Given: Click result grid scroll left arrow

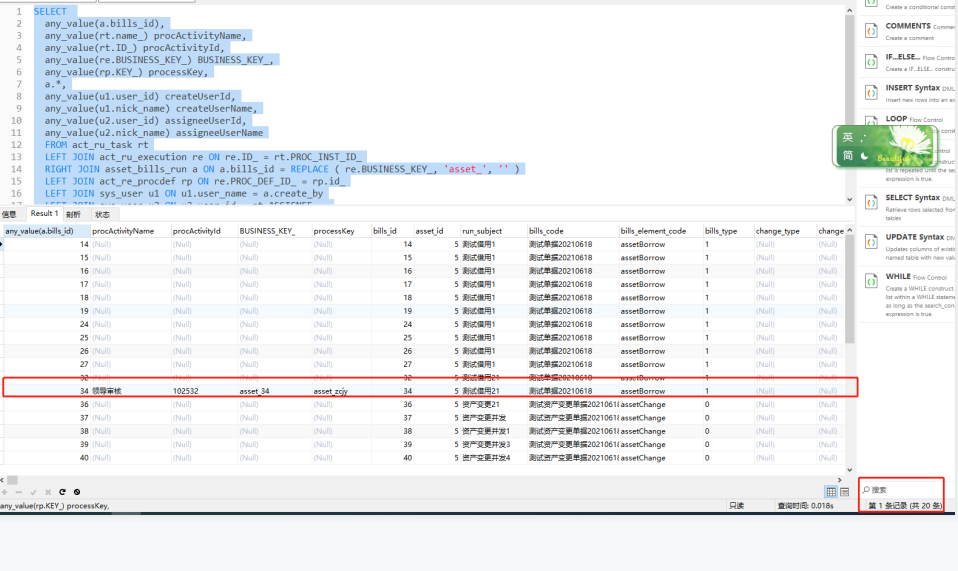Looking at the screenshot, I should point(2,480).
